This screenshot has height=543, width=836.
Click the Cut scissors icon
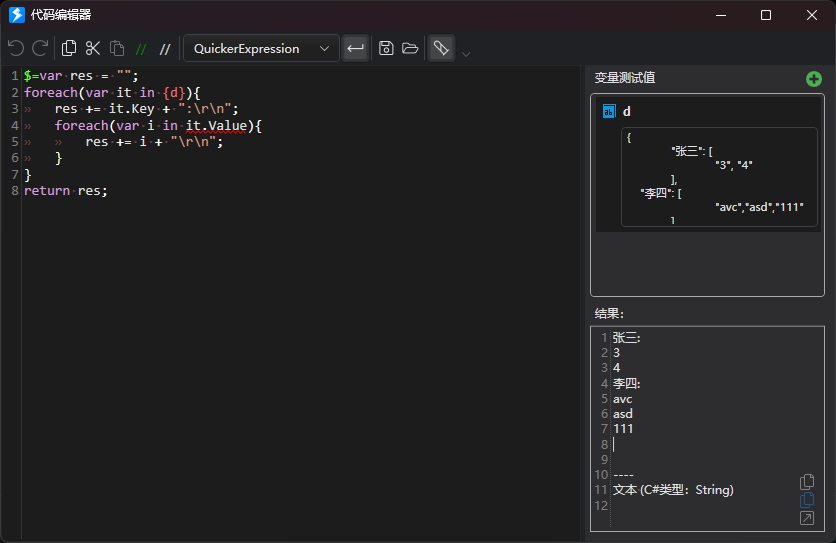(93, 49)
